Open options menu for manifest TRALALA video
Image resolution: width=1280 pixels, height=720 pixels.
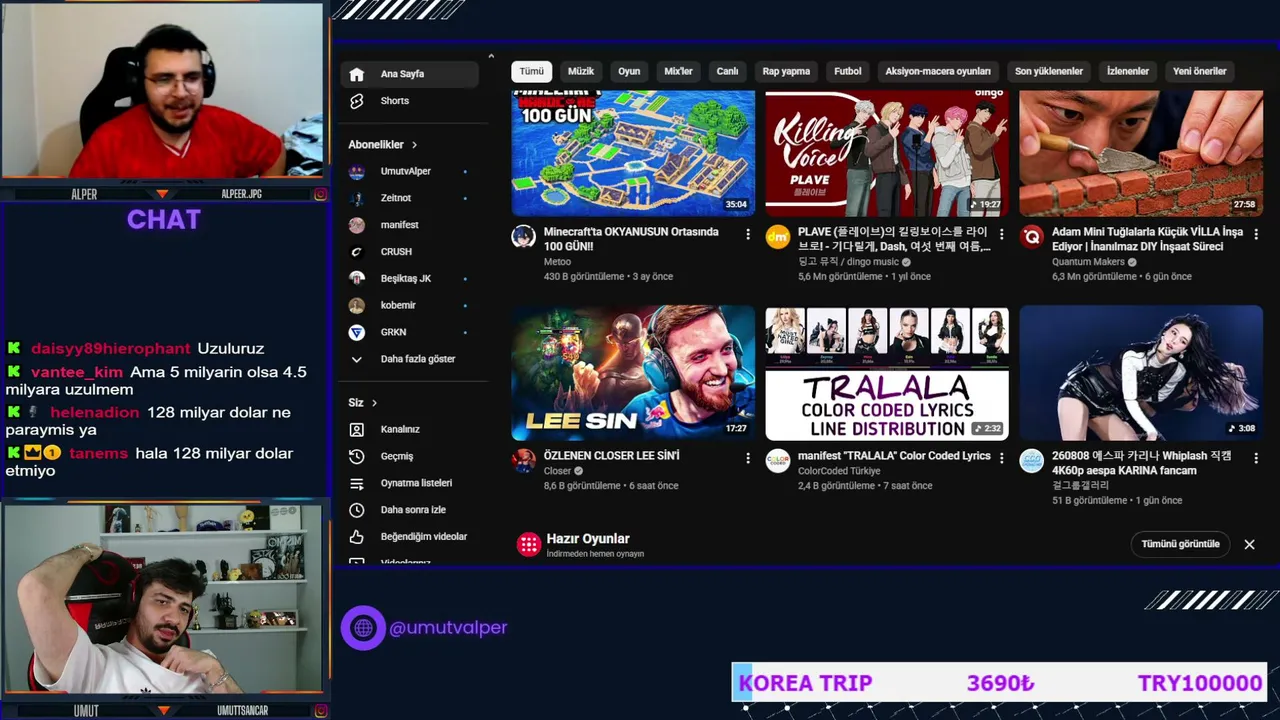click(1002, 458)
